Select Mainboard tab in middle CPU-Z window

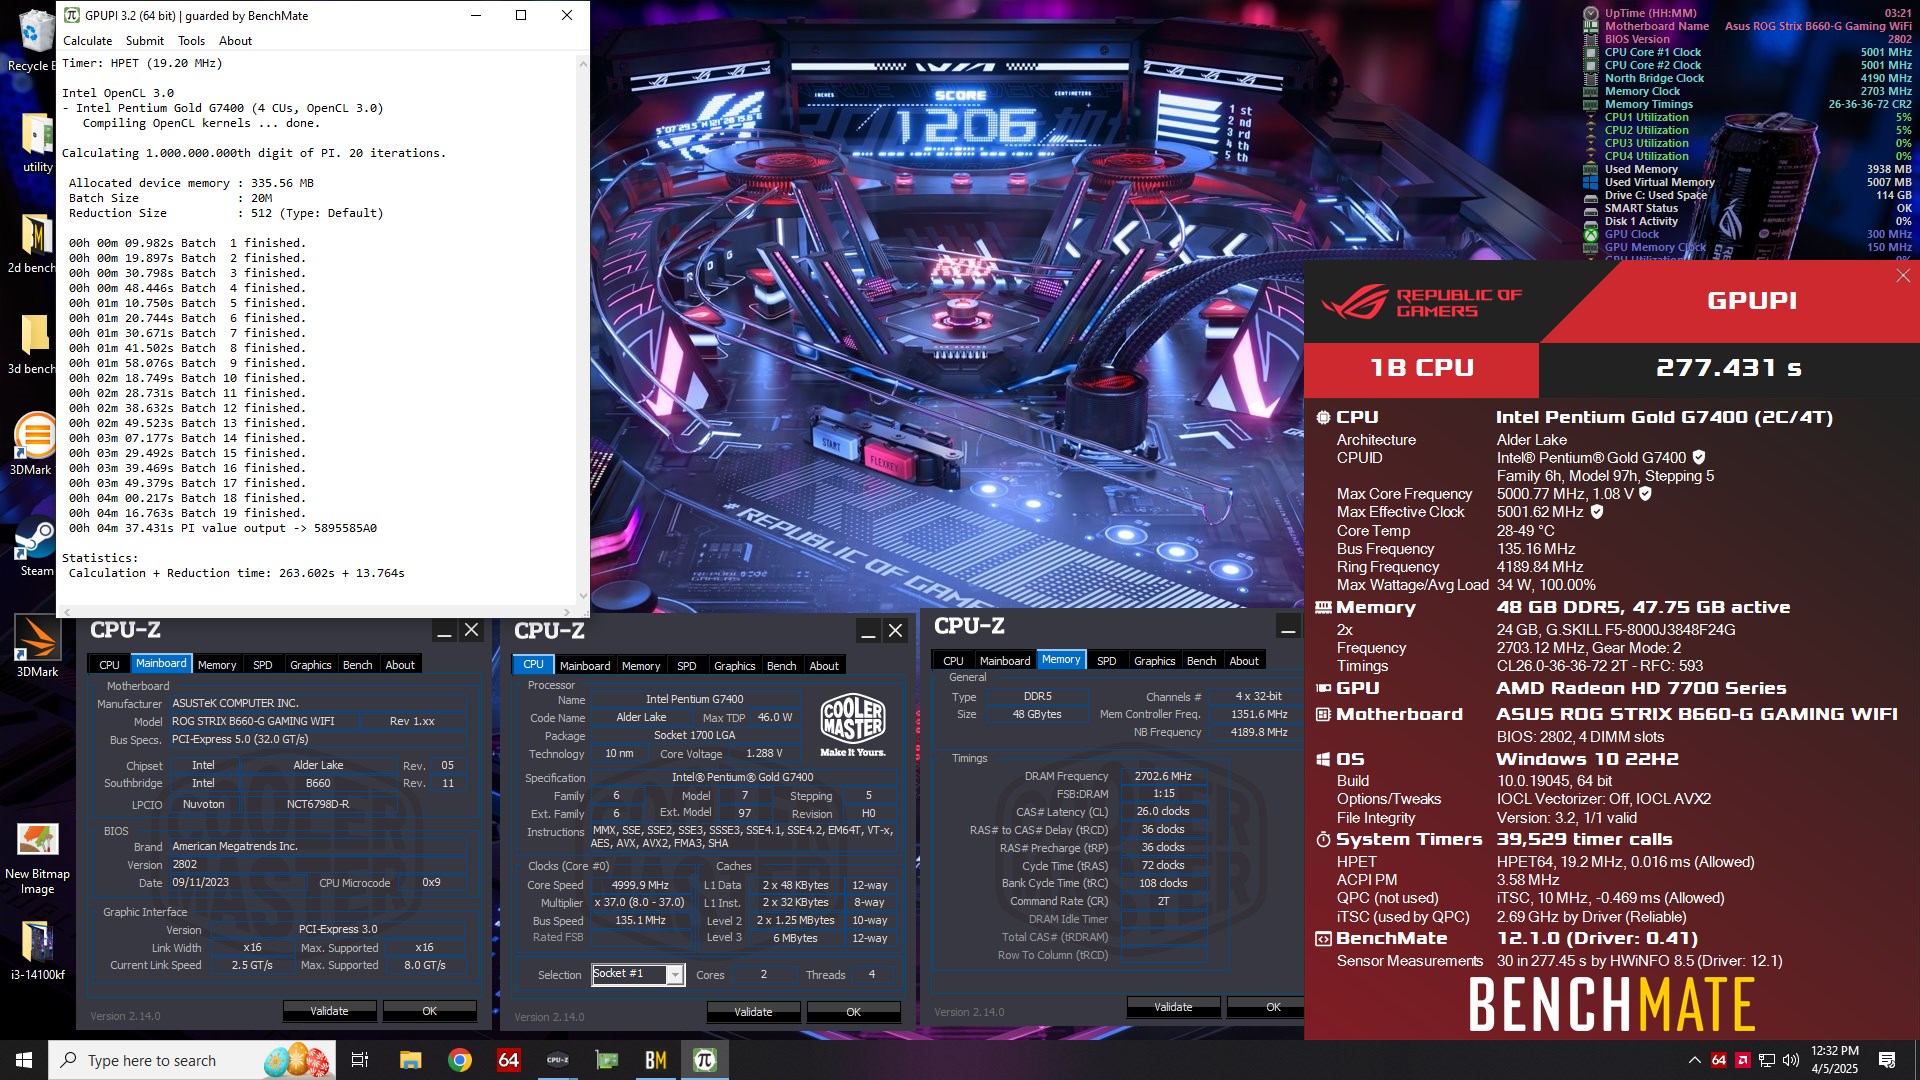[585, 666]
